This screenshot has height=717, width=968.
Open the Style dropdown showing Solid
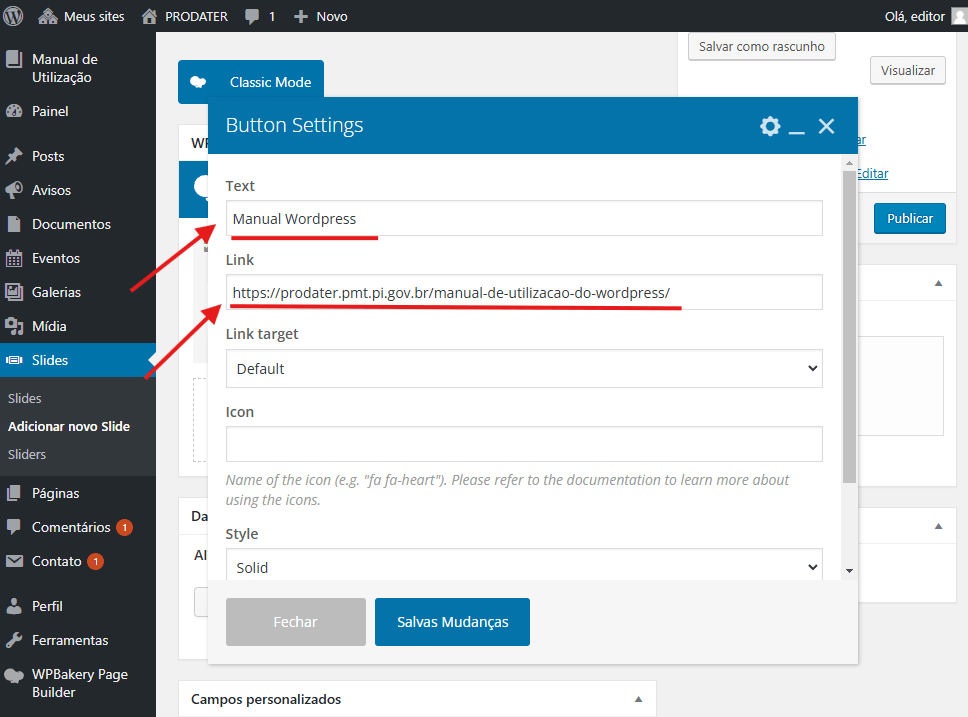pos(524,565)
